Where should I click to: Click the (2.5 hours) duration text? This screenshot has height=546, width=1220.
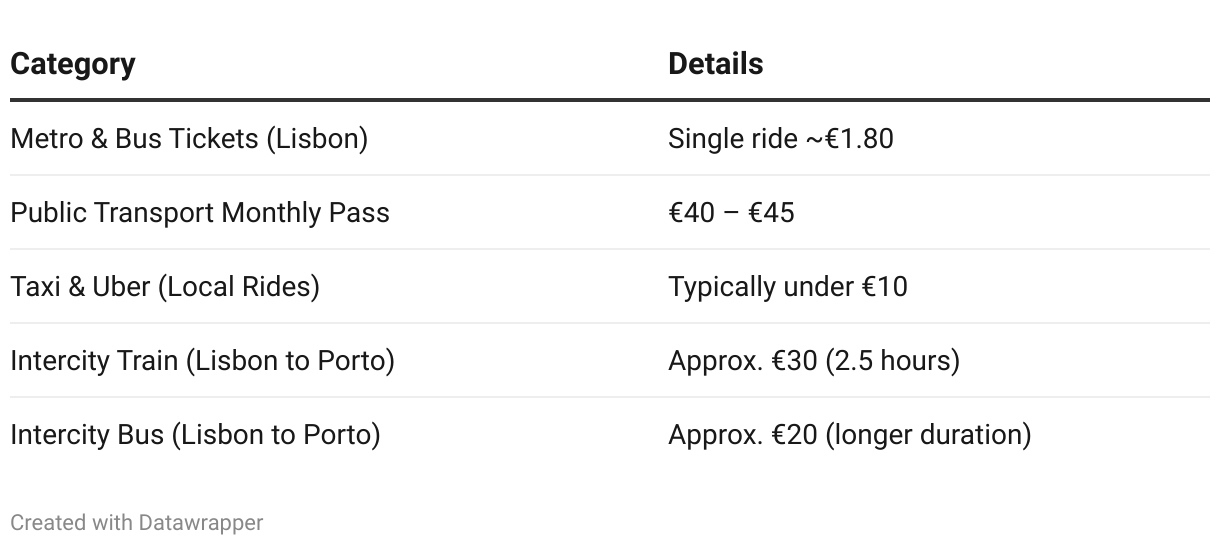coord(892,360)
